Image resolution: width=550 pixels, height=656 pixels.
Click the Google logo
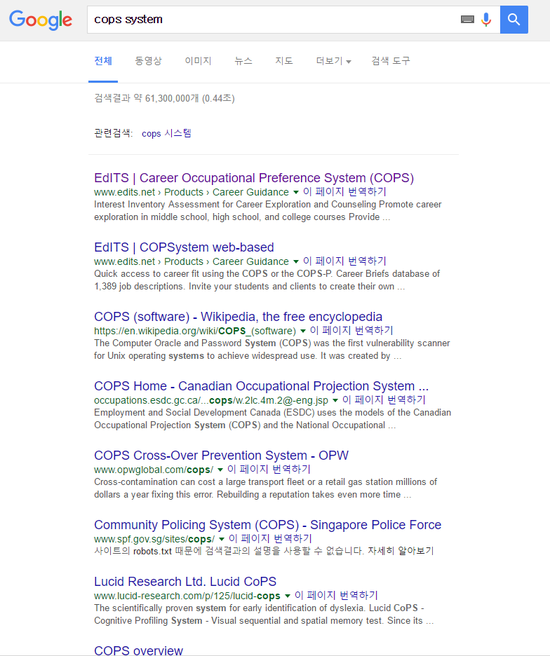[41, 20]
